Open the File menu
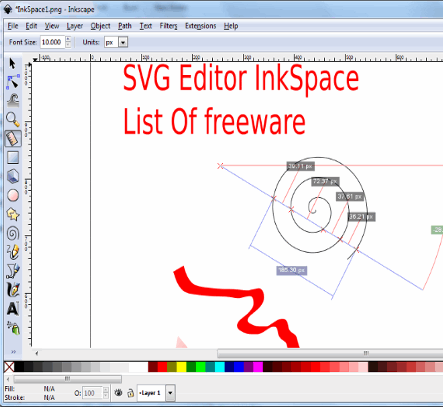The image size is (443, 407). 13,26
